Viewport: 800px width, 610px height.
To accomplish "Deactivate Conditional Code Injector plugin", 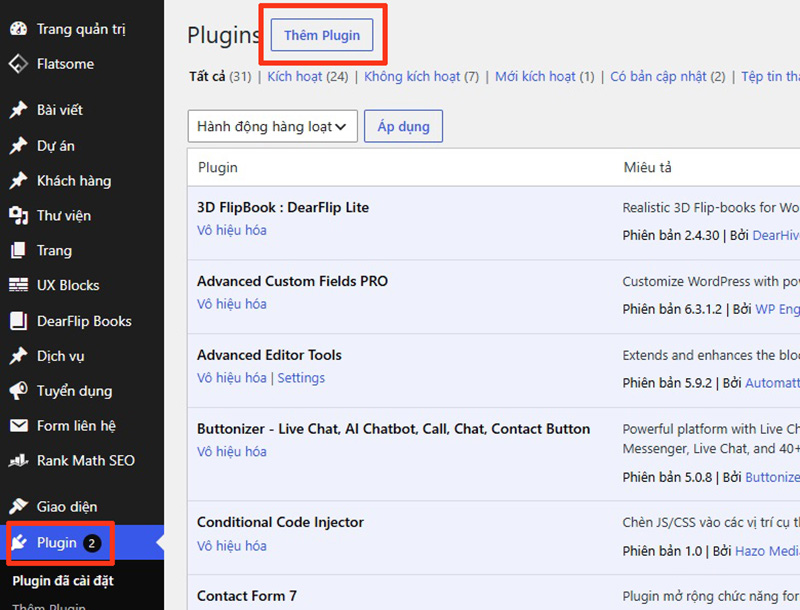I will 232,546.
